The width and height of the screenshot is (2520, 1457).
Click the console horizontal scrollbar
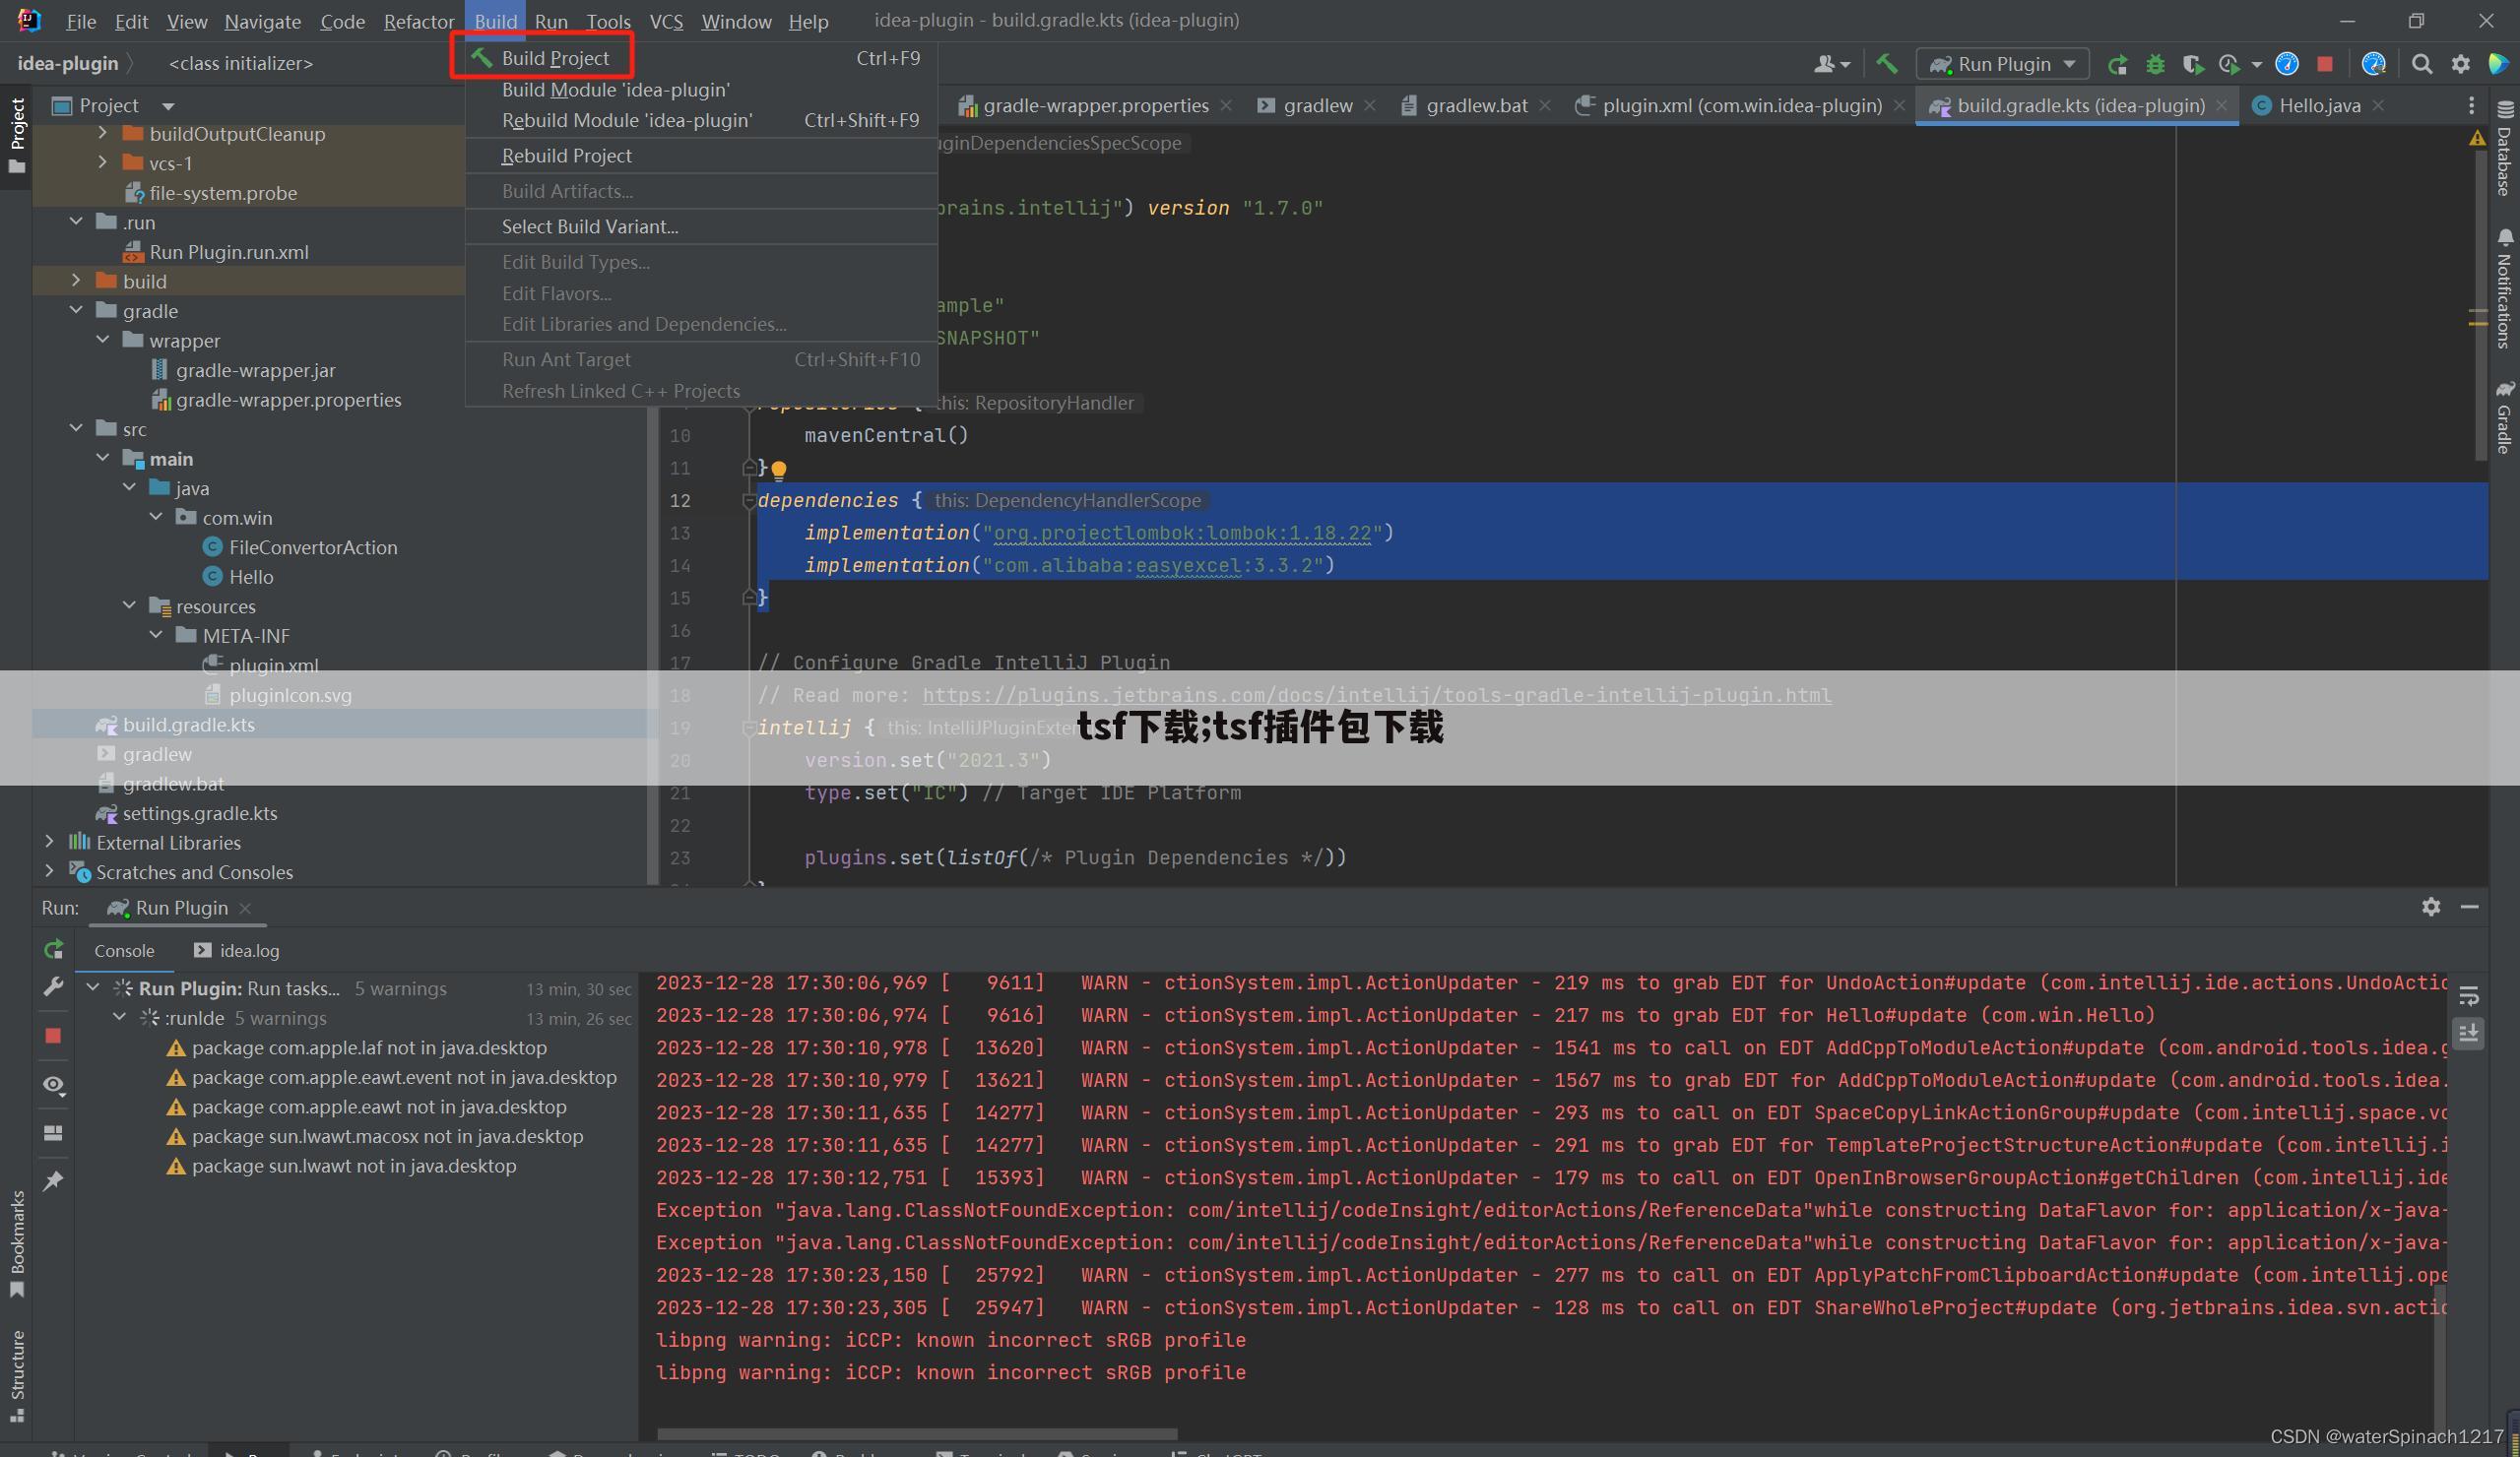tap(916, 1434)
